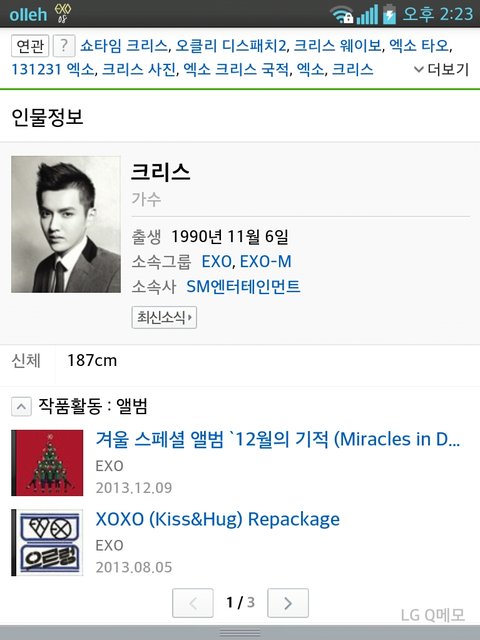Collapse the 작품활동 앨범 section
Viewport: 480px width, 640px height.
coord(21,407)
